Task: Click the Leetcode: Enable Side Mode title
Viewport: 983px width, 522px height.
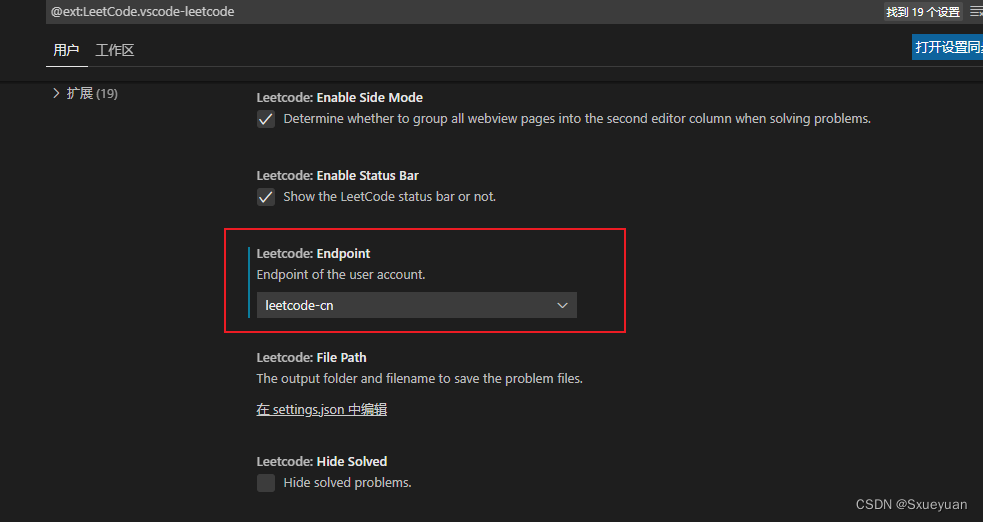Action: pos(339,97)
